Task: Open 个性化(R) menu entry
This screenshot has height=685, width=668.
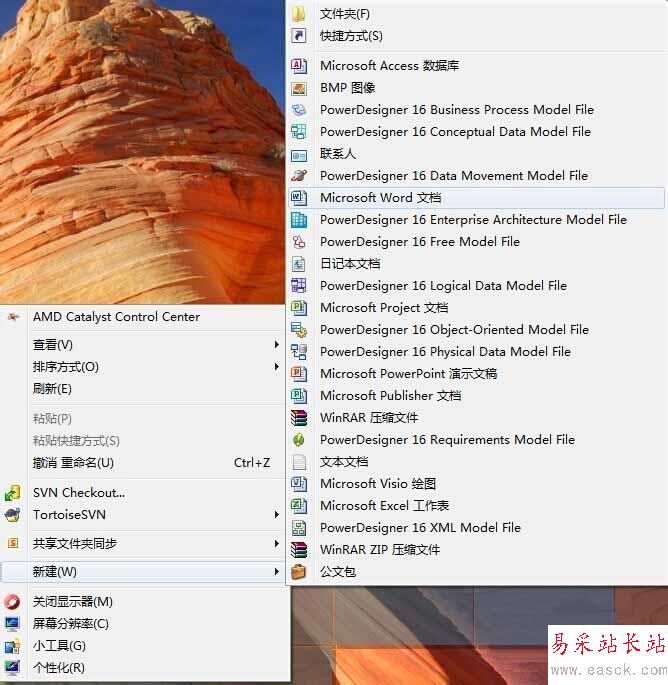Action: click(x=143, y=668)
